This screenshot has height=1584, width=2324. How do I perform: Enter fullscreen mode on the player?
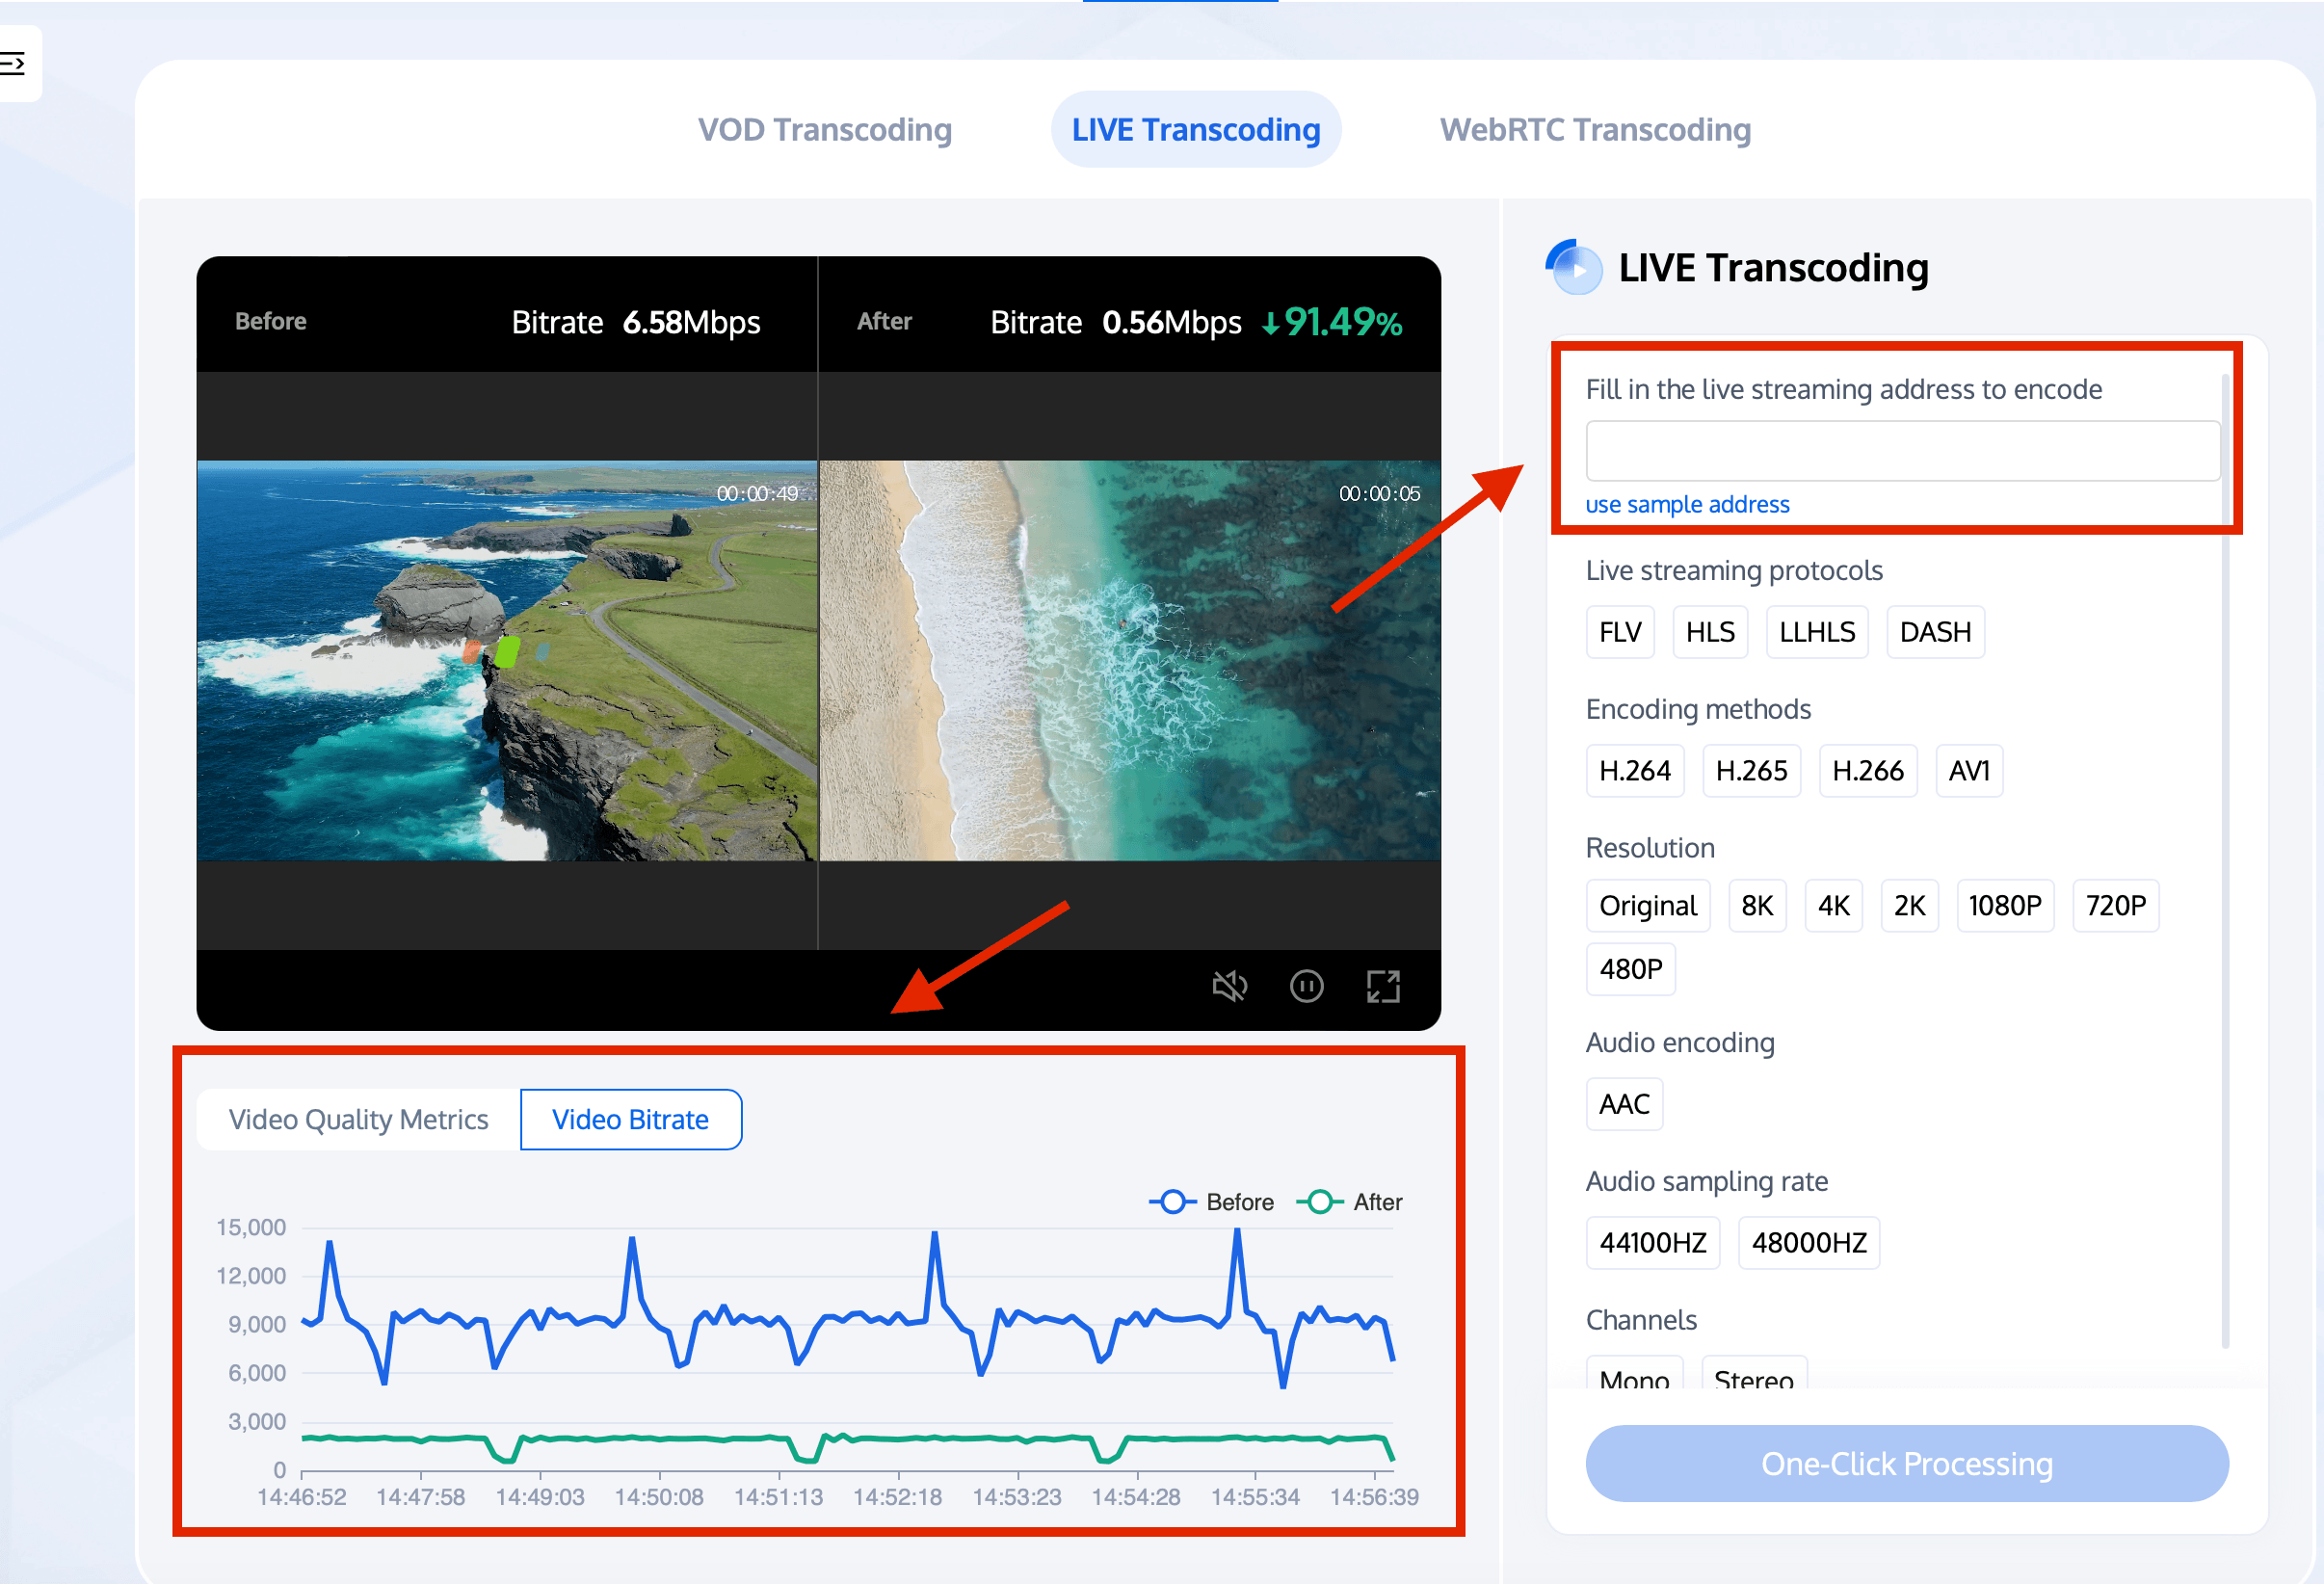coord(1383,986)
